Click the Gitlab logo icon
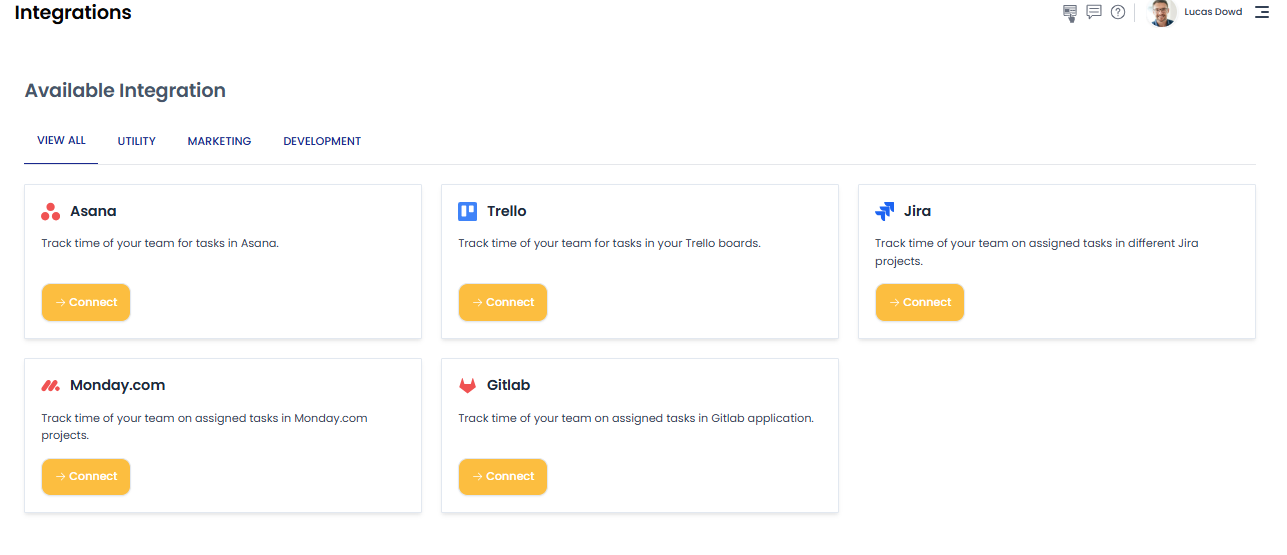1287x555 pixels. coord(468,386)
